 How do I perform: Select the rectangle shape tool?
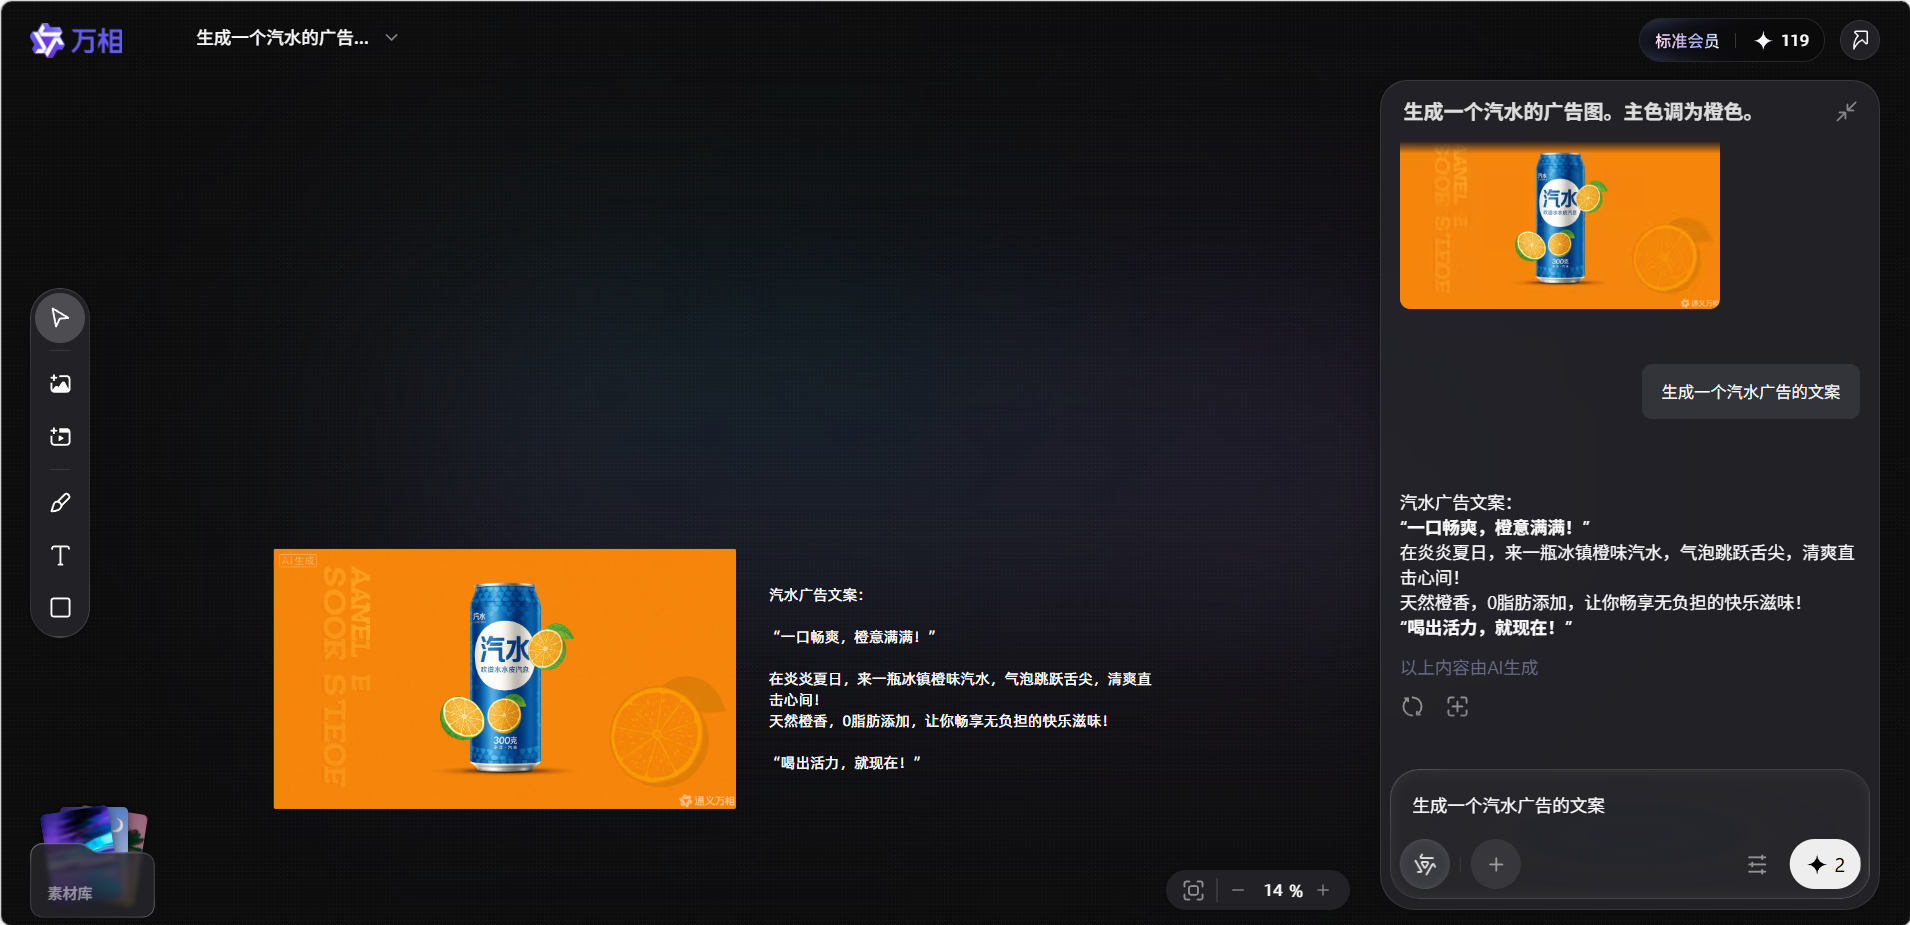tap(60, 608)
